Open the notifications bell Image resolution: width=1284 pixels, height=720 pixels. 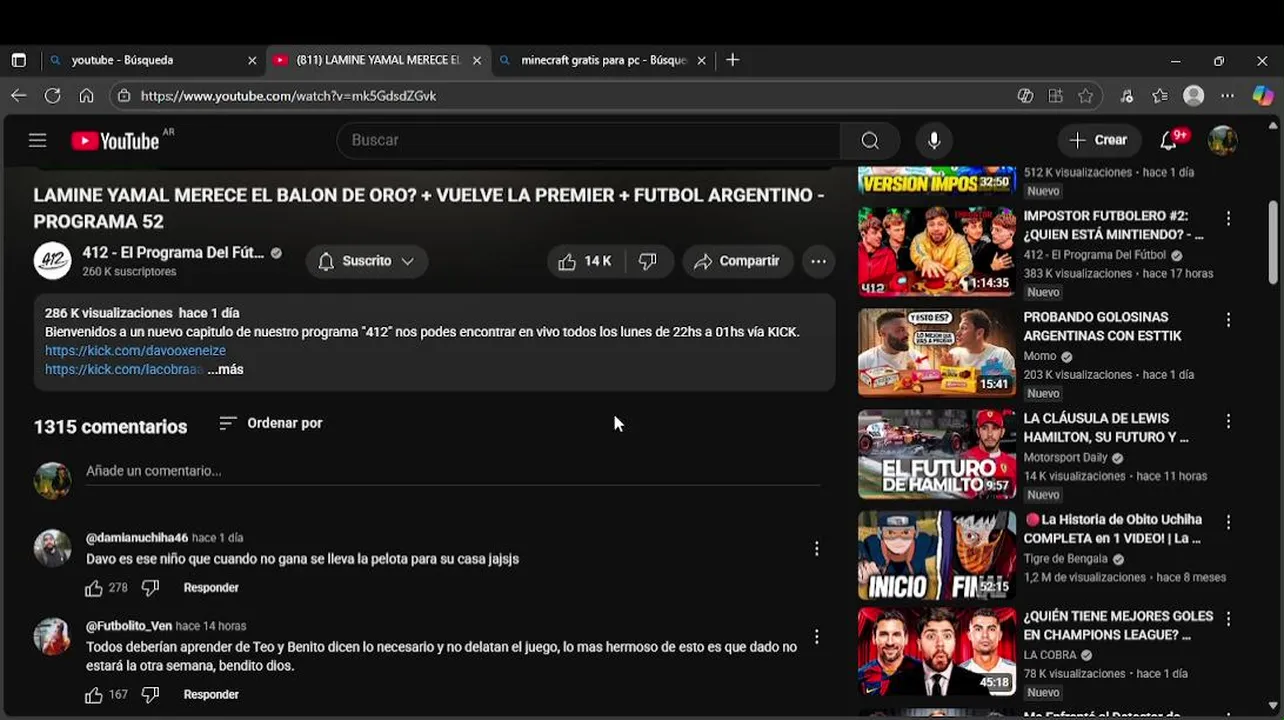1168,140
